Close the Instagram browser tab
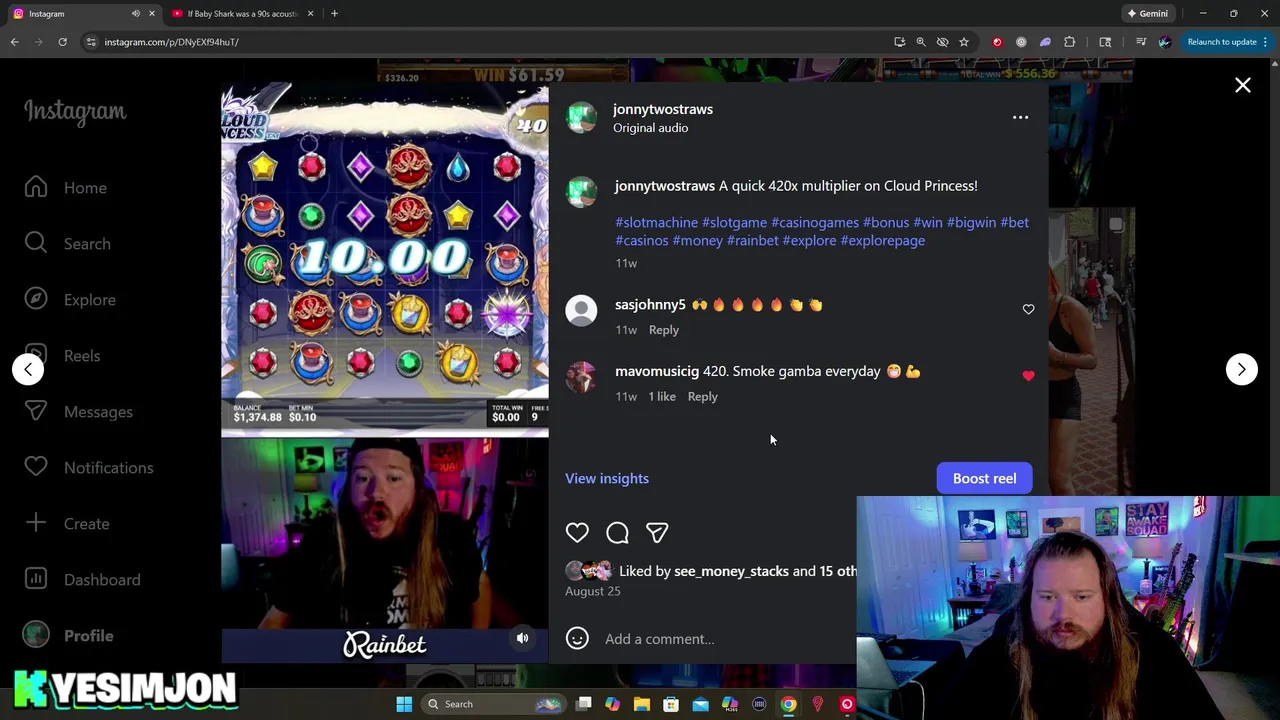 click(x=152, y=14)
